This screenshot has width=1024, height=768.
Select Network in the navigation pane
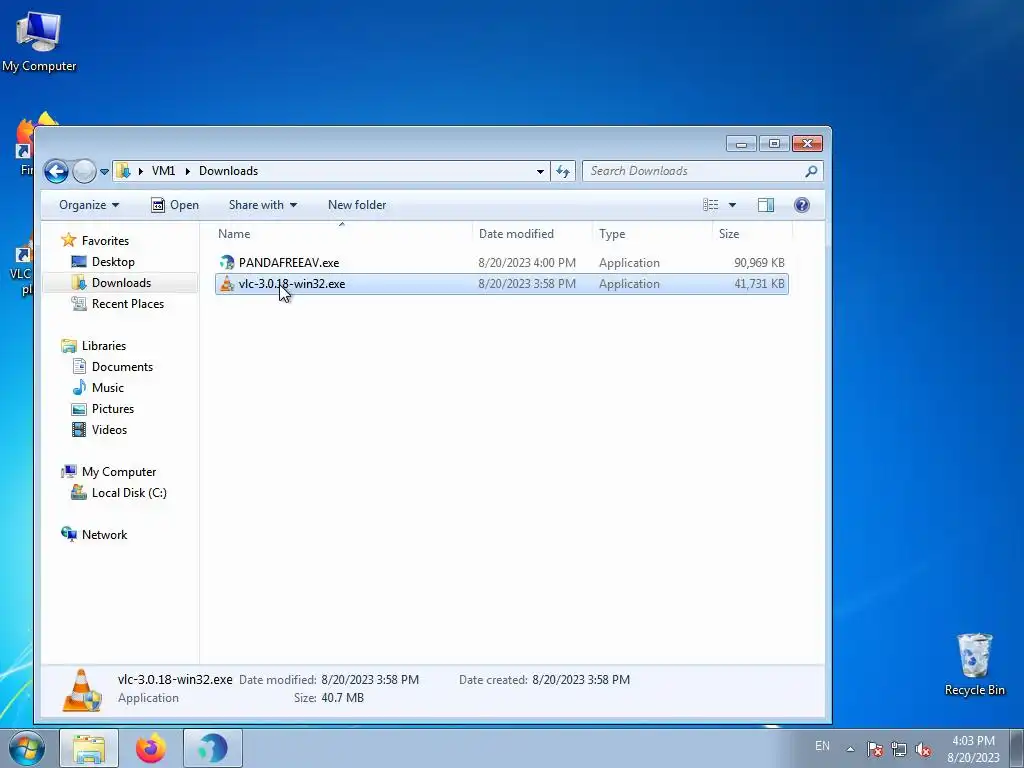104,534
